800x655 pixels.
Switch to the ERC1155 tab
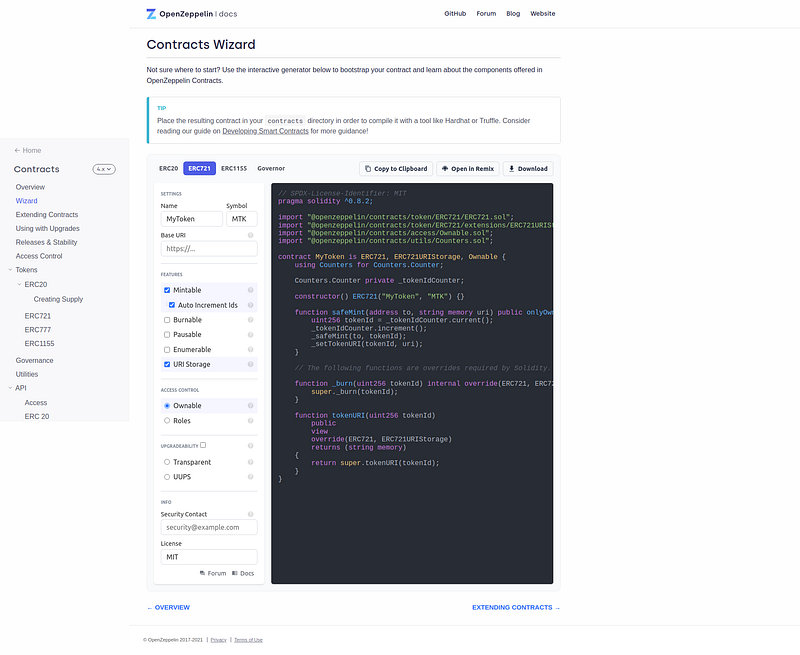click(234, 169)
